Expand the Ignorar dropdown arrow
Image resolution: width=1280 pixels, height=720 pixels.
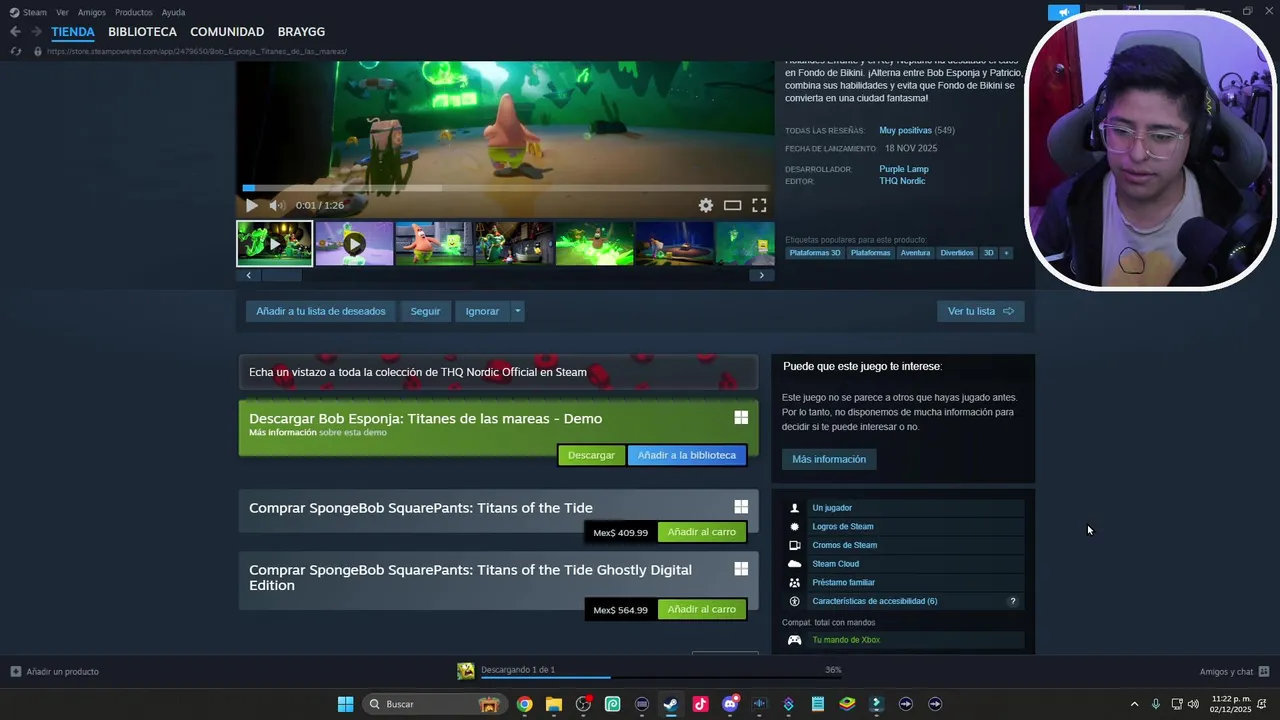click(x=517, y=311)
